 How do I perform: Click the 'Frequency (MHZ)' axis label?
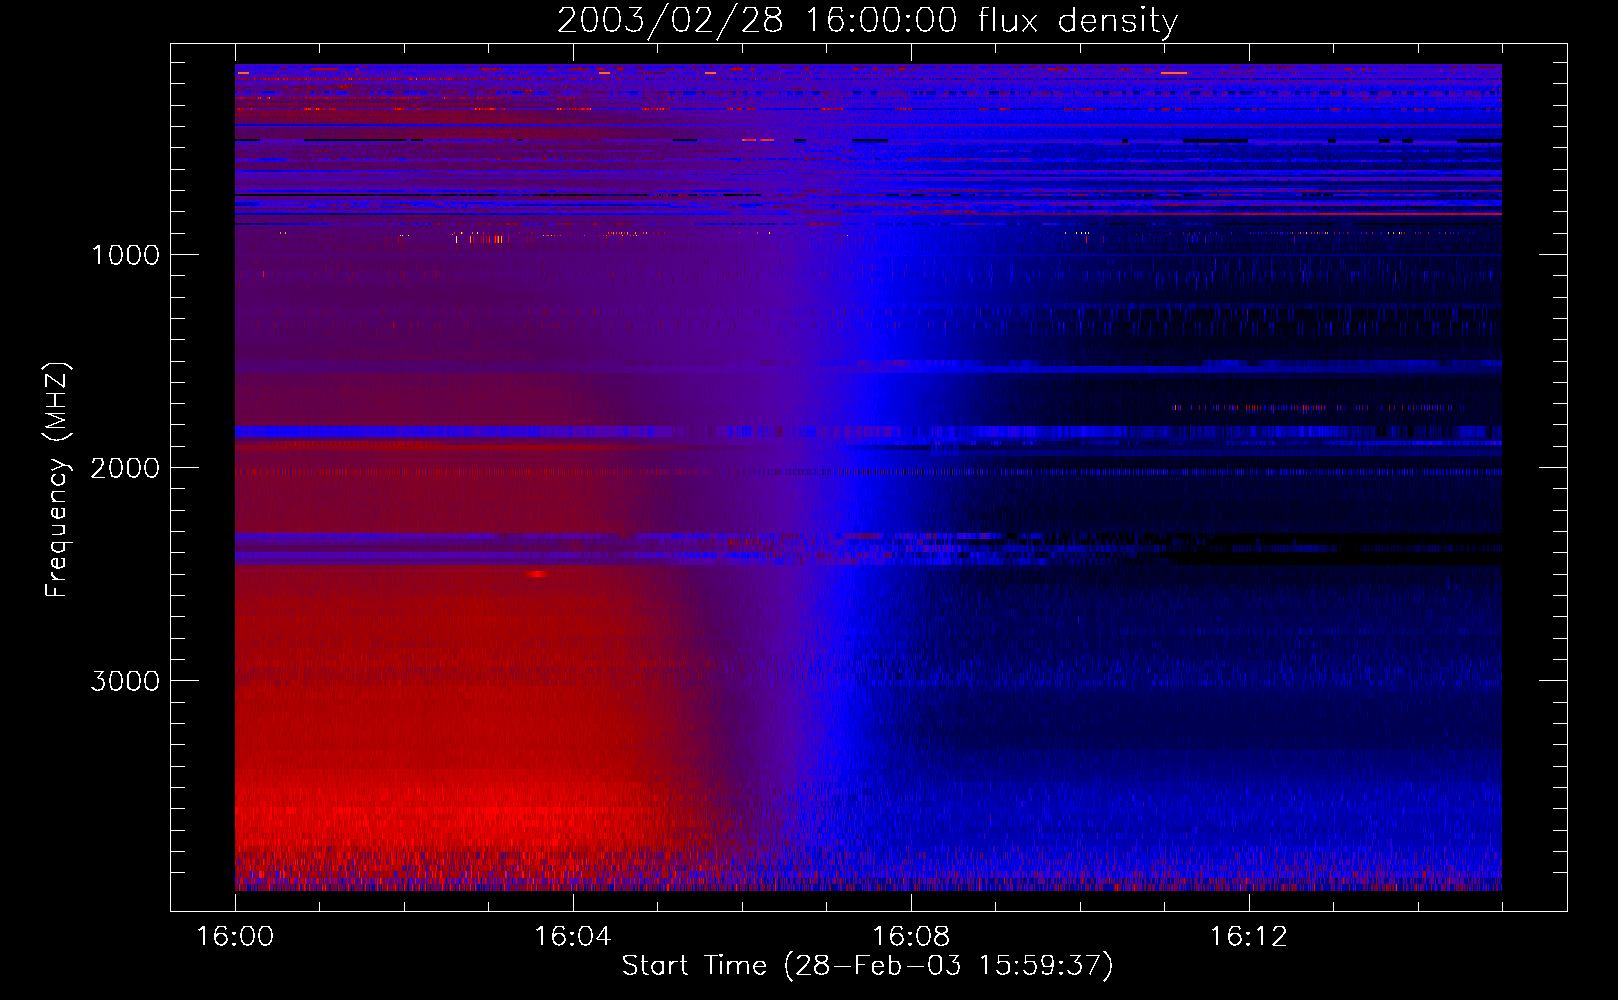tap(57, 480)
